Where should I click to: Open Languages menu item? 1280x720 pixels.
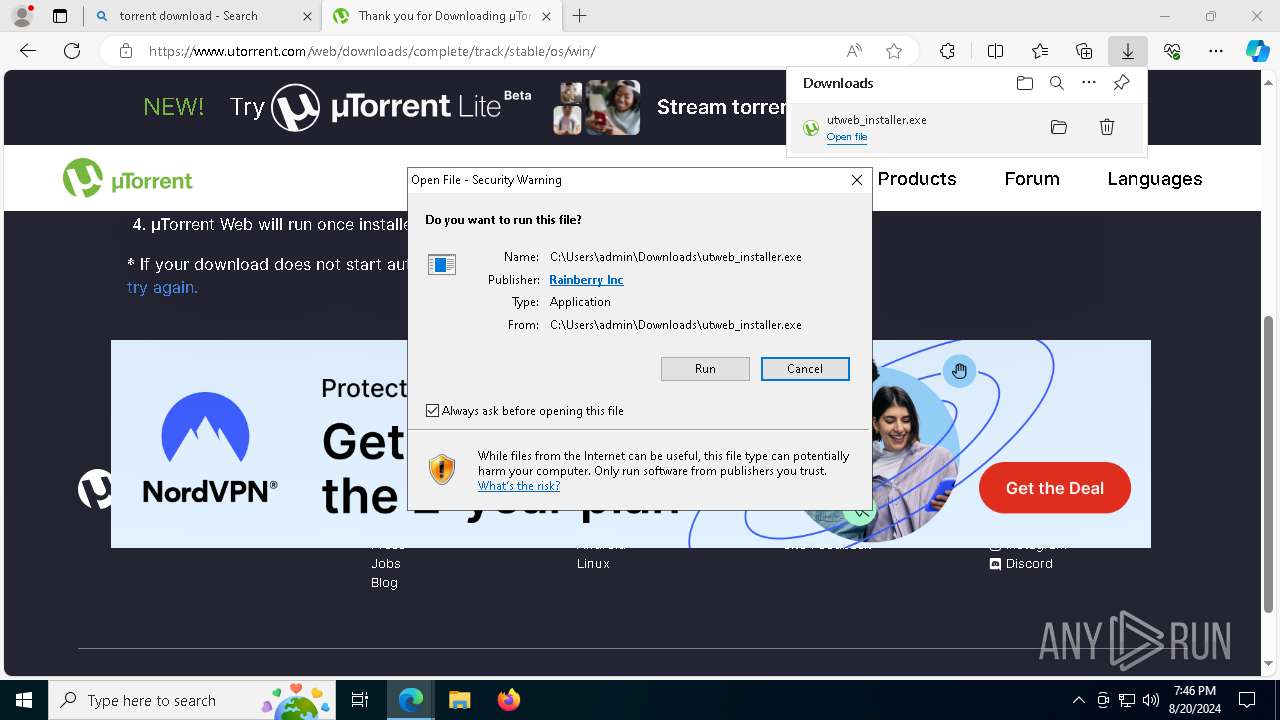(x=1155, y=179)
